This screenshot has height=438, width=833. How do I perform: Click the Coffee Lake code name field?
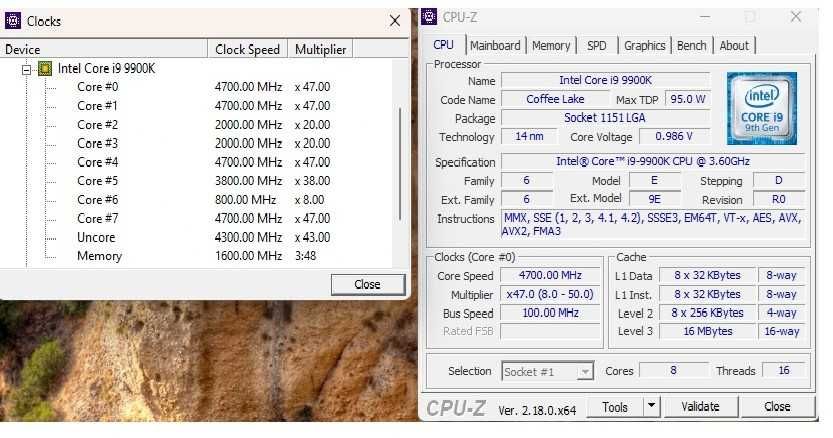[555, 99]
